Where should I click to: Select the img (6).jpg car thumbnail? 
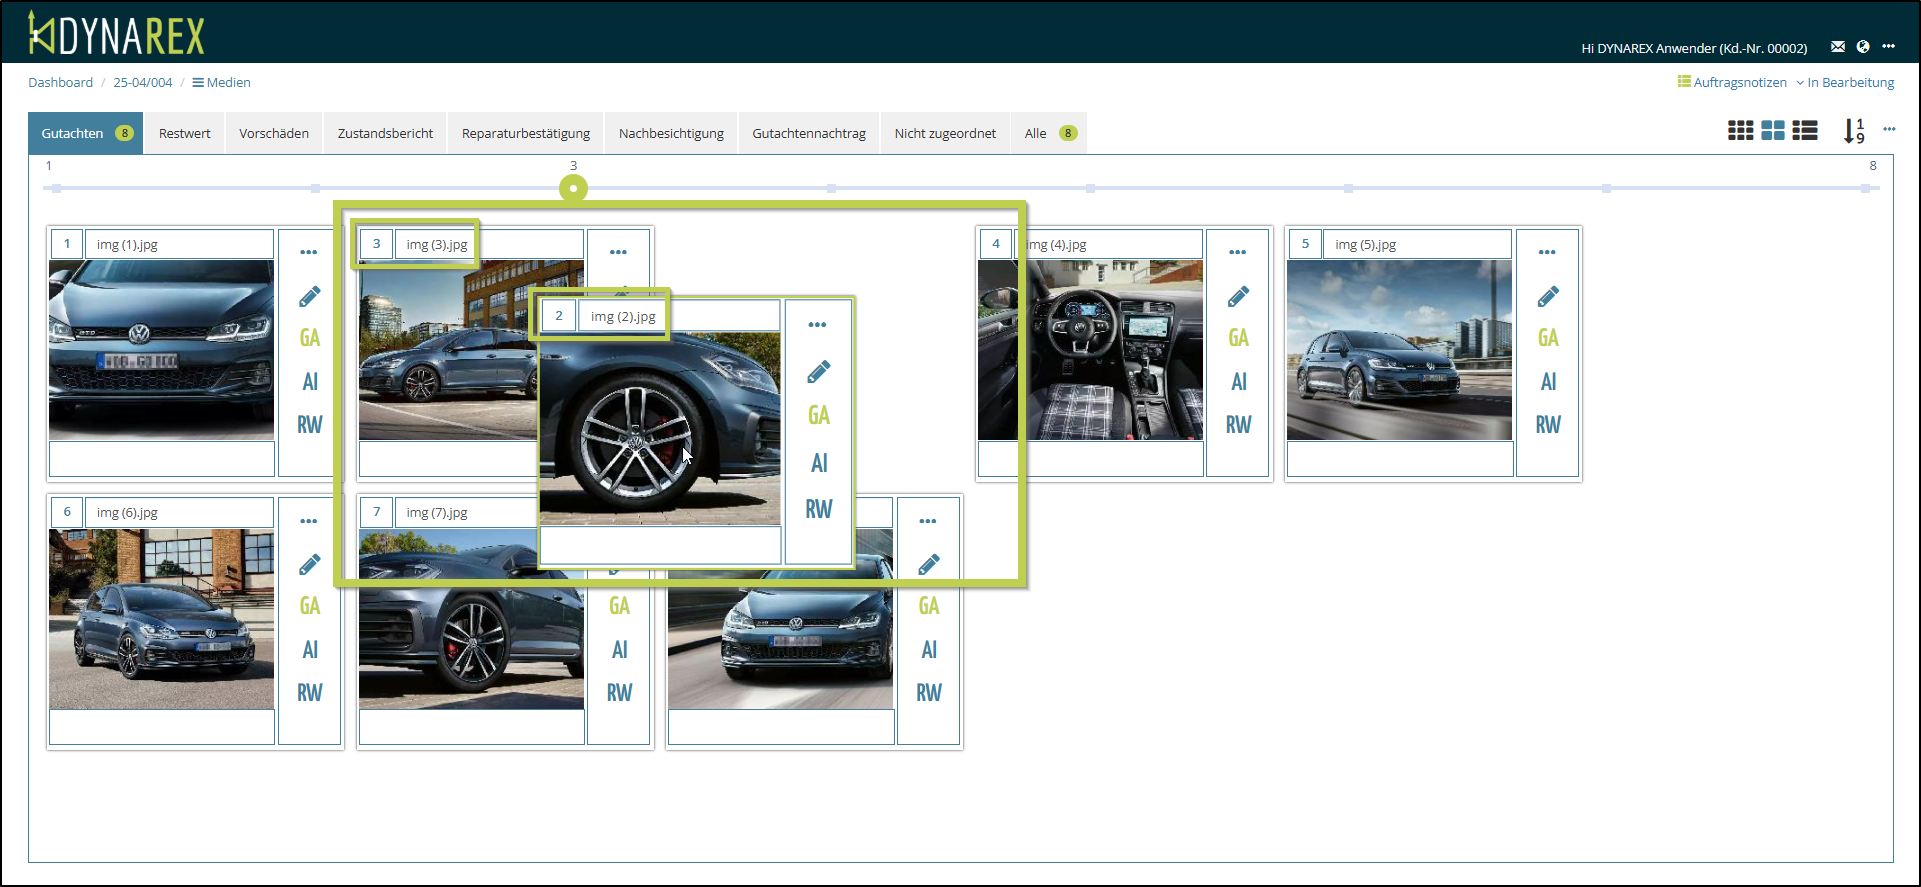(161, 619)
